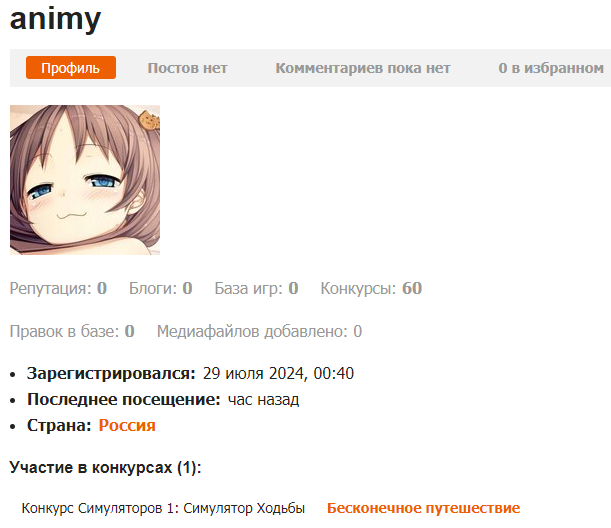
Task: Click Медиафайлов добавлено: 0 stat
Action: [259, 332]
